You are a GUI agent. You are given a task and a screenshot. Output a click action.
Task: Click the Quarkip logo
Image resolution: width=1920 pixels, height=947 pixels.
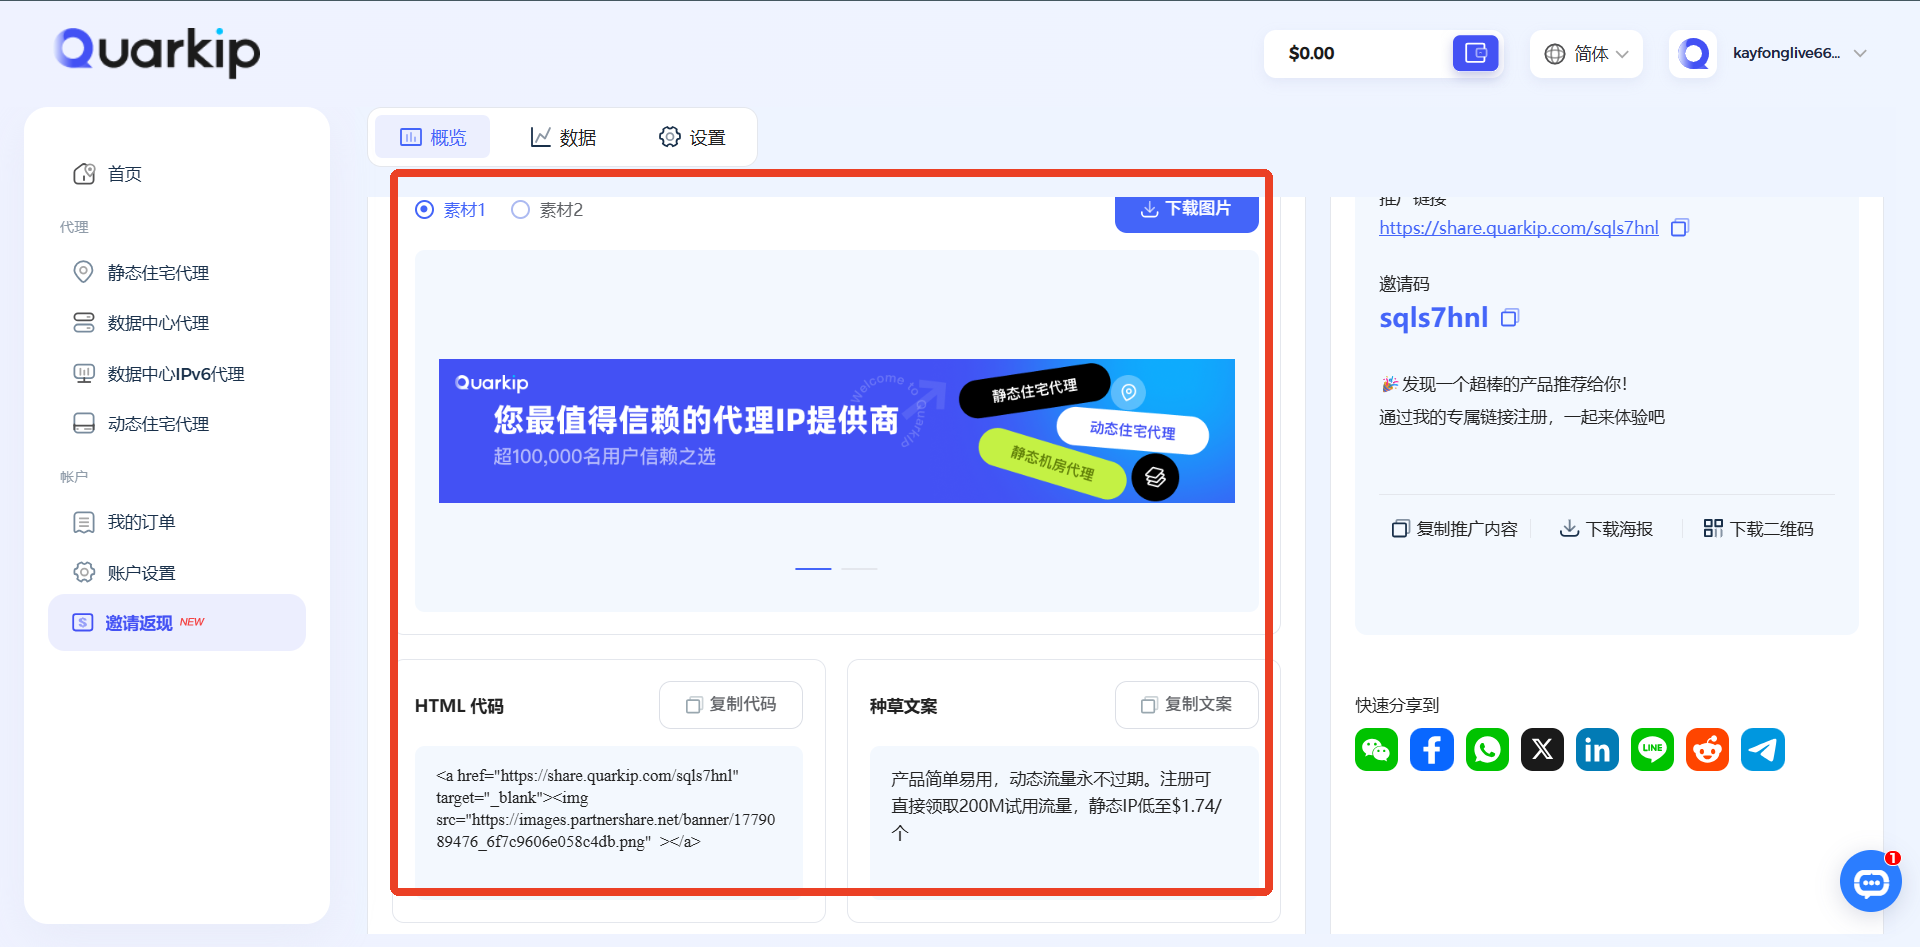[157, 52]
